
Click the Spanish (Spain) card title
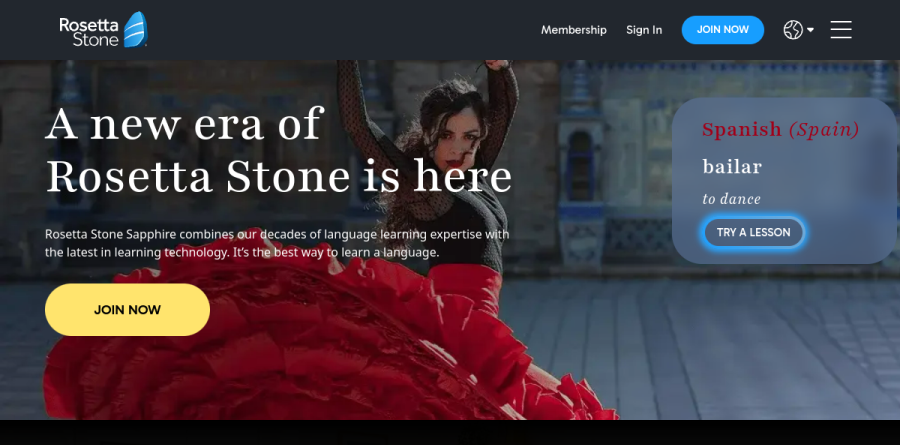[x=780, y=130]
